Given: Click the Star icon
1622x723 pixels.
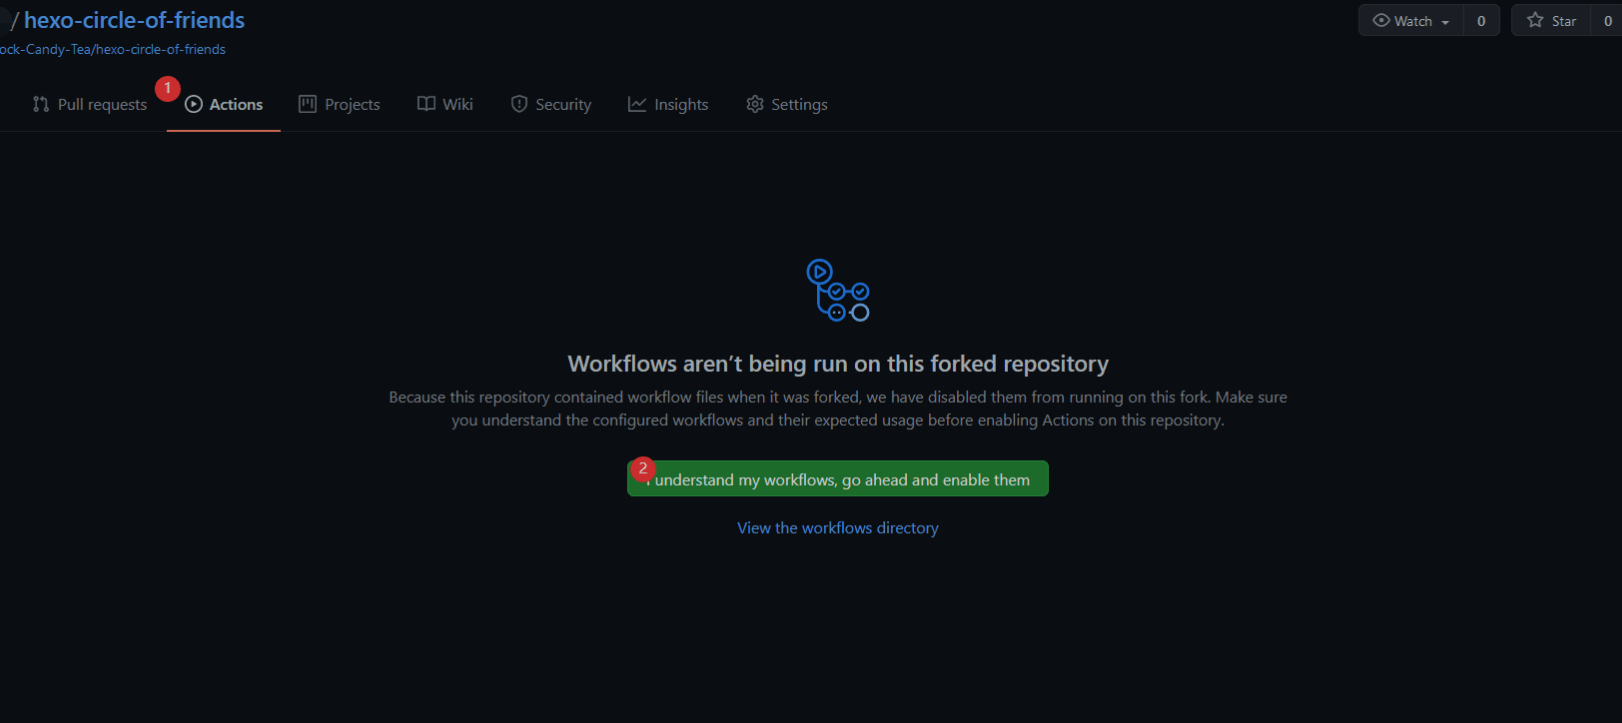Looking at the screenshot, I should pos(1535,20).
